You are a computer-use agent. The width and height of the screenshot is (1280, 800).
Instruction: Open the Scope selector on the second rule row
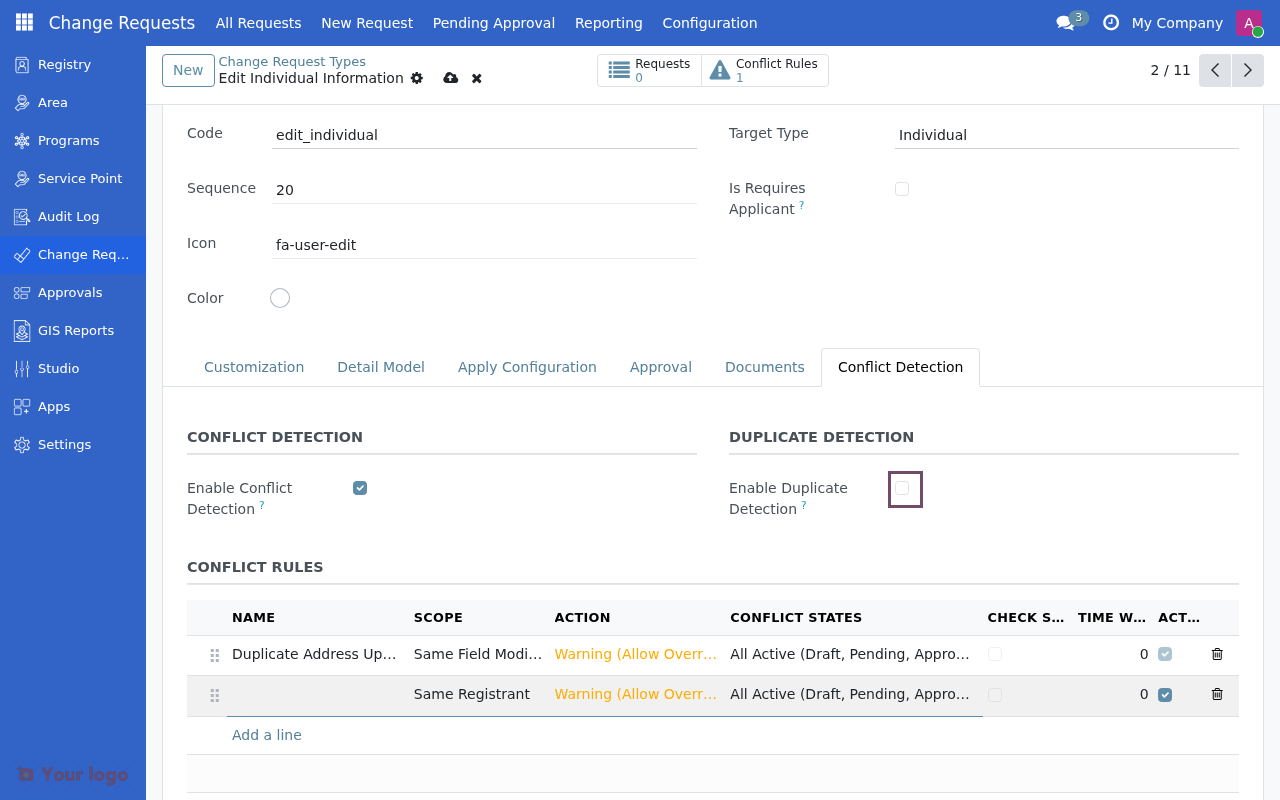tap(472, 694)
